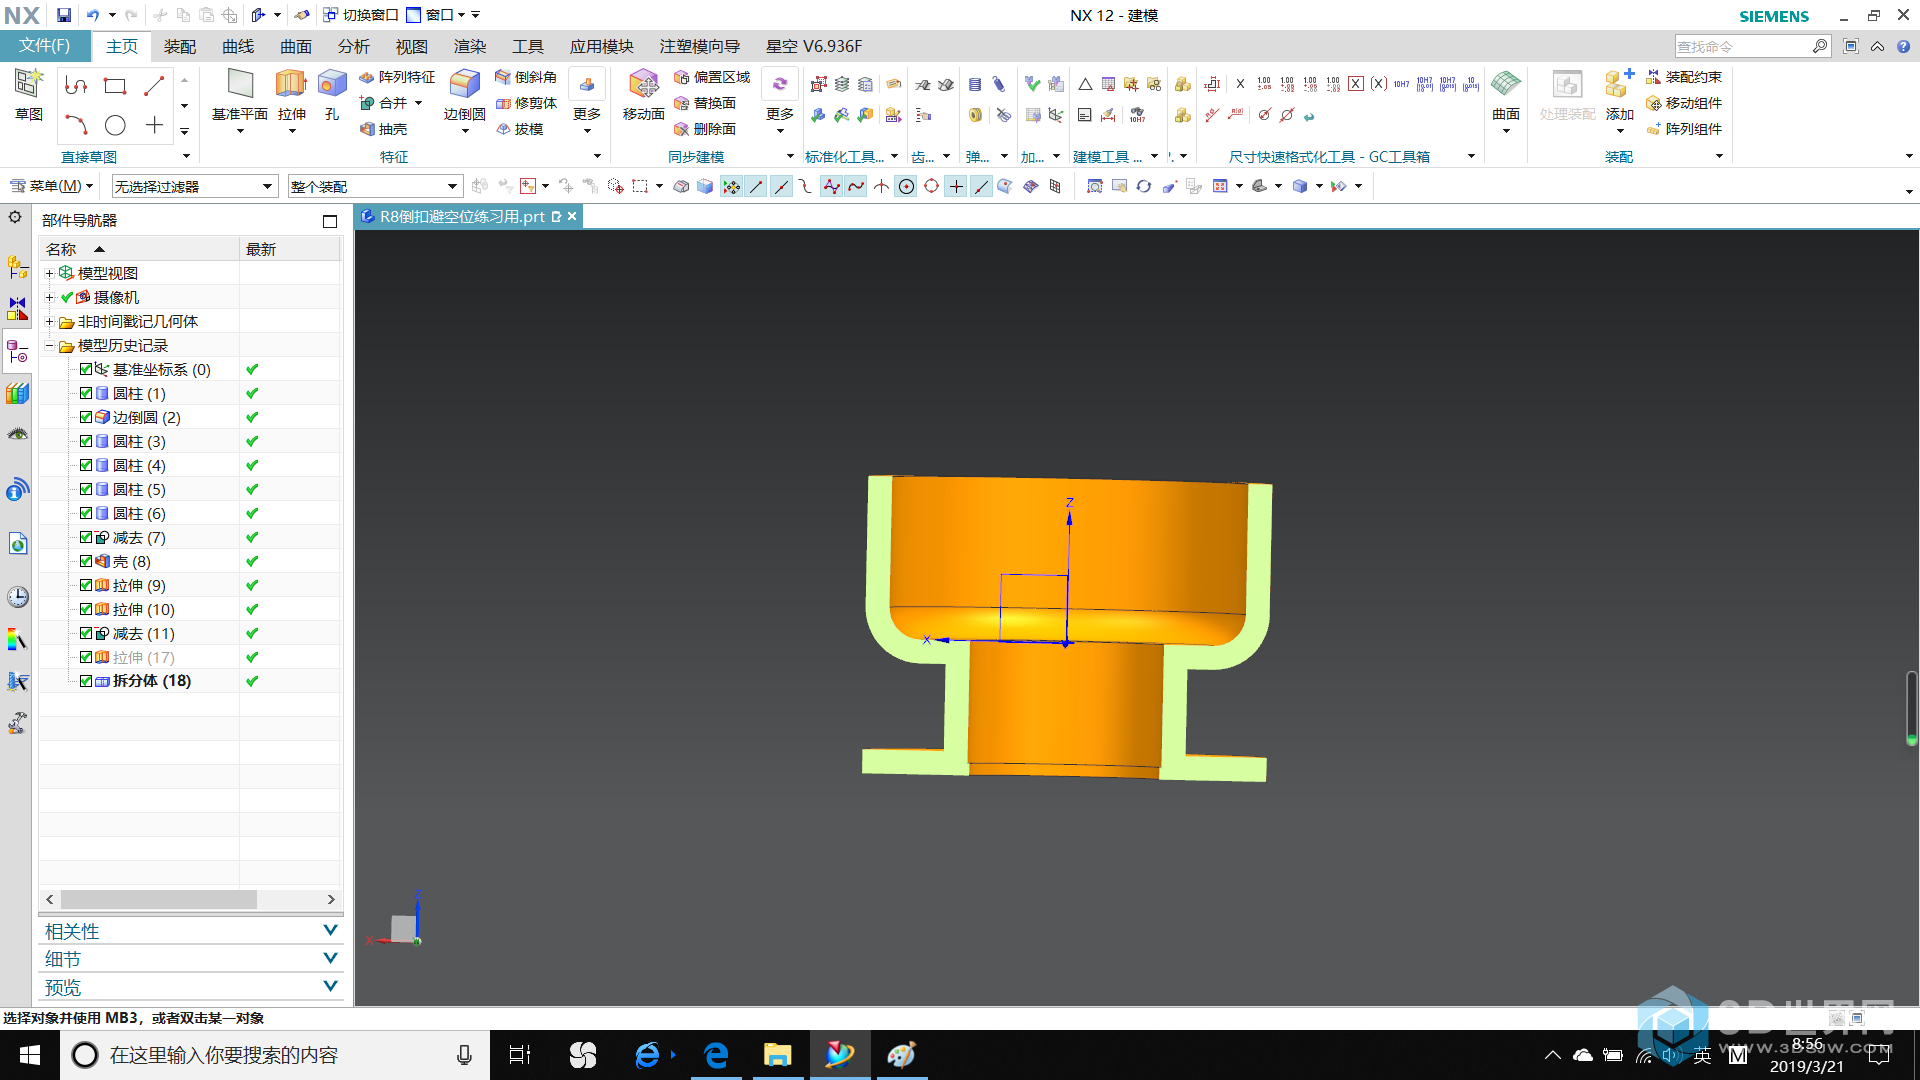The height and width of the screenshot is (1080, 1920).
Task: Open the Part Navigator sidebar tab icon
Action: (x=17, y=351)
